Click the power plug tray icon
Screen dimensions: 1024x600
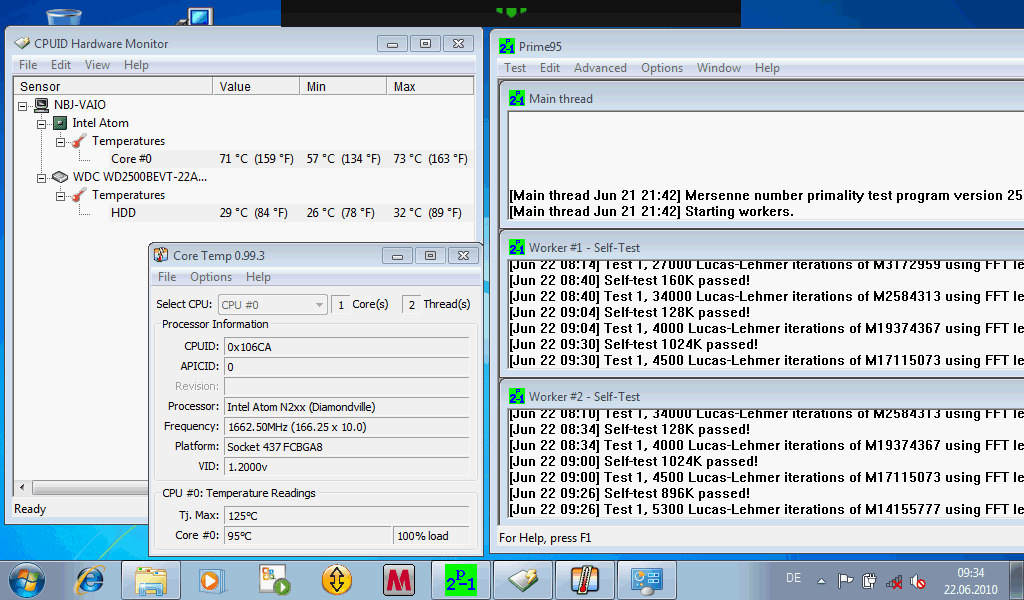[x=869, y=580]
